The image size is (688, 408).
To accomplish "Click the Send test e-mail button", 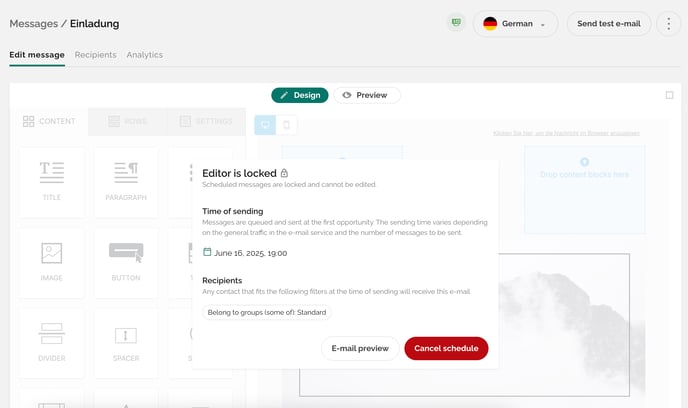I will 609,24.
